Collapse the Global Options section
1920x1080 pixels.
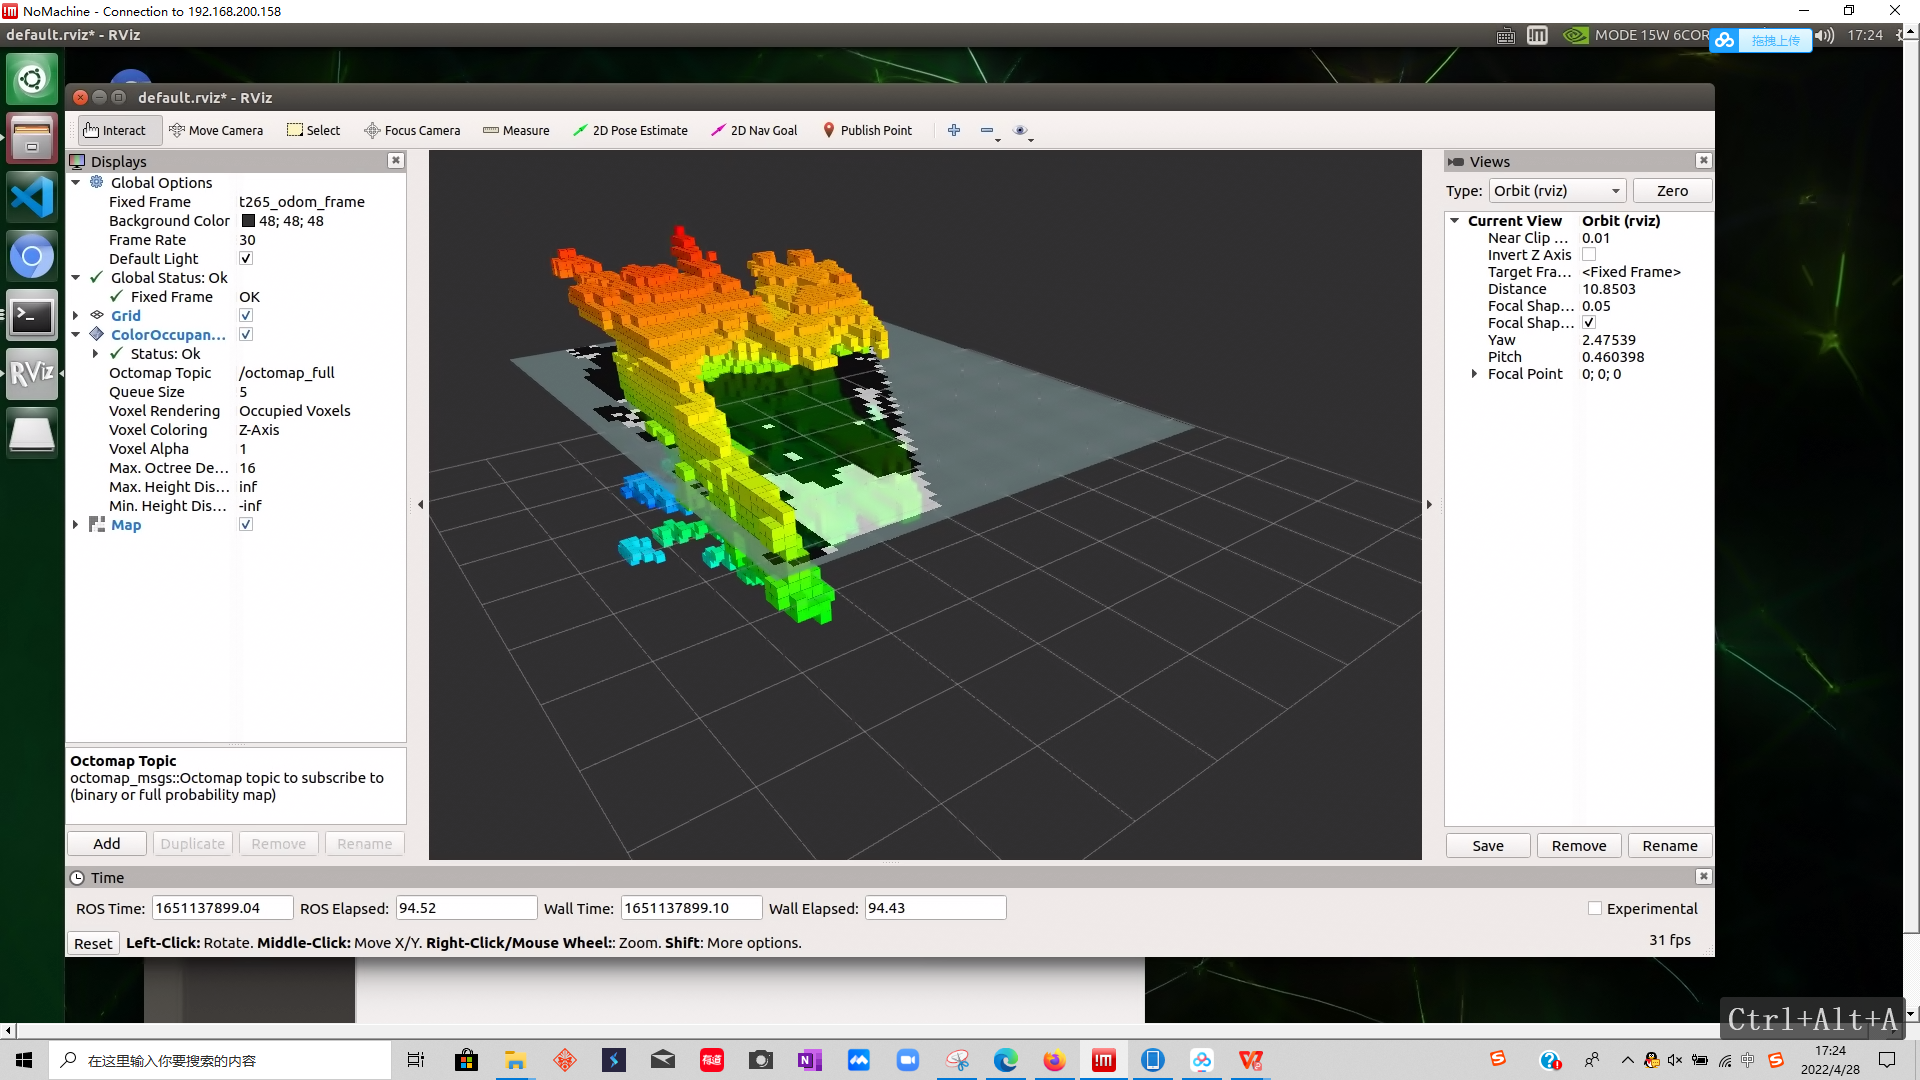click(x=75, y=183)
